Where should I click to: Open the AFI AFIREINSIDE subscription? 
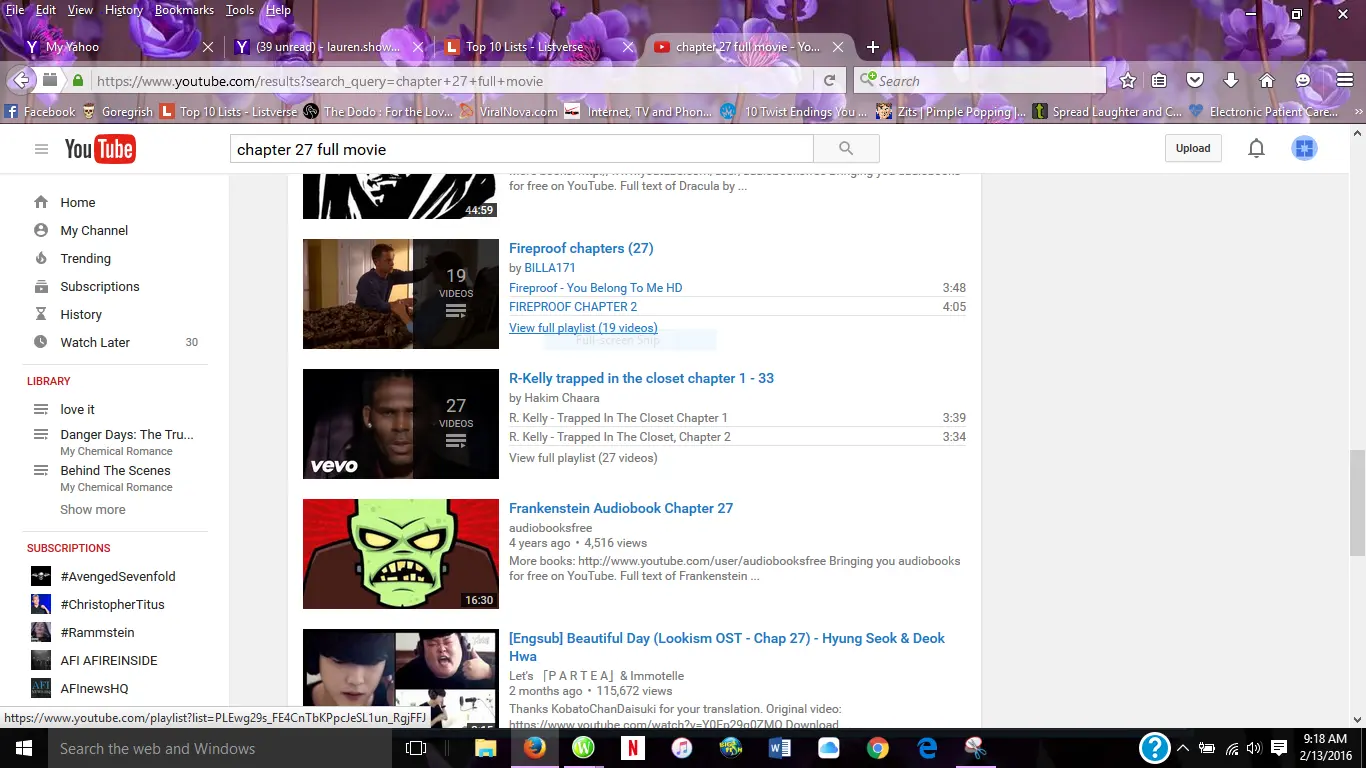(108, 660)
